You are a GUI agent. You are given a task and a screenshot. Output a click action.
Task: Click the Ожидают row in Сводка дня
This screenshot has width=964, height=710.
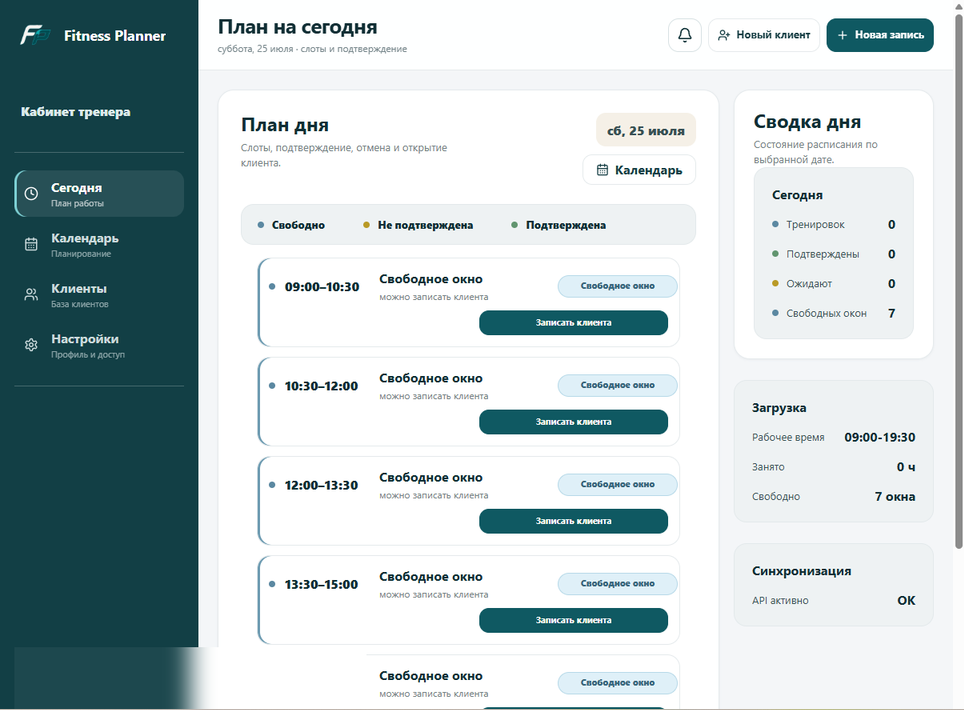click(834, 283)
